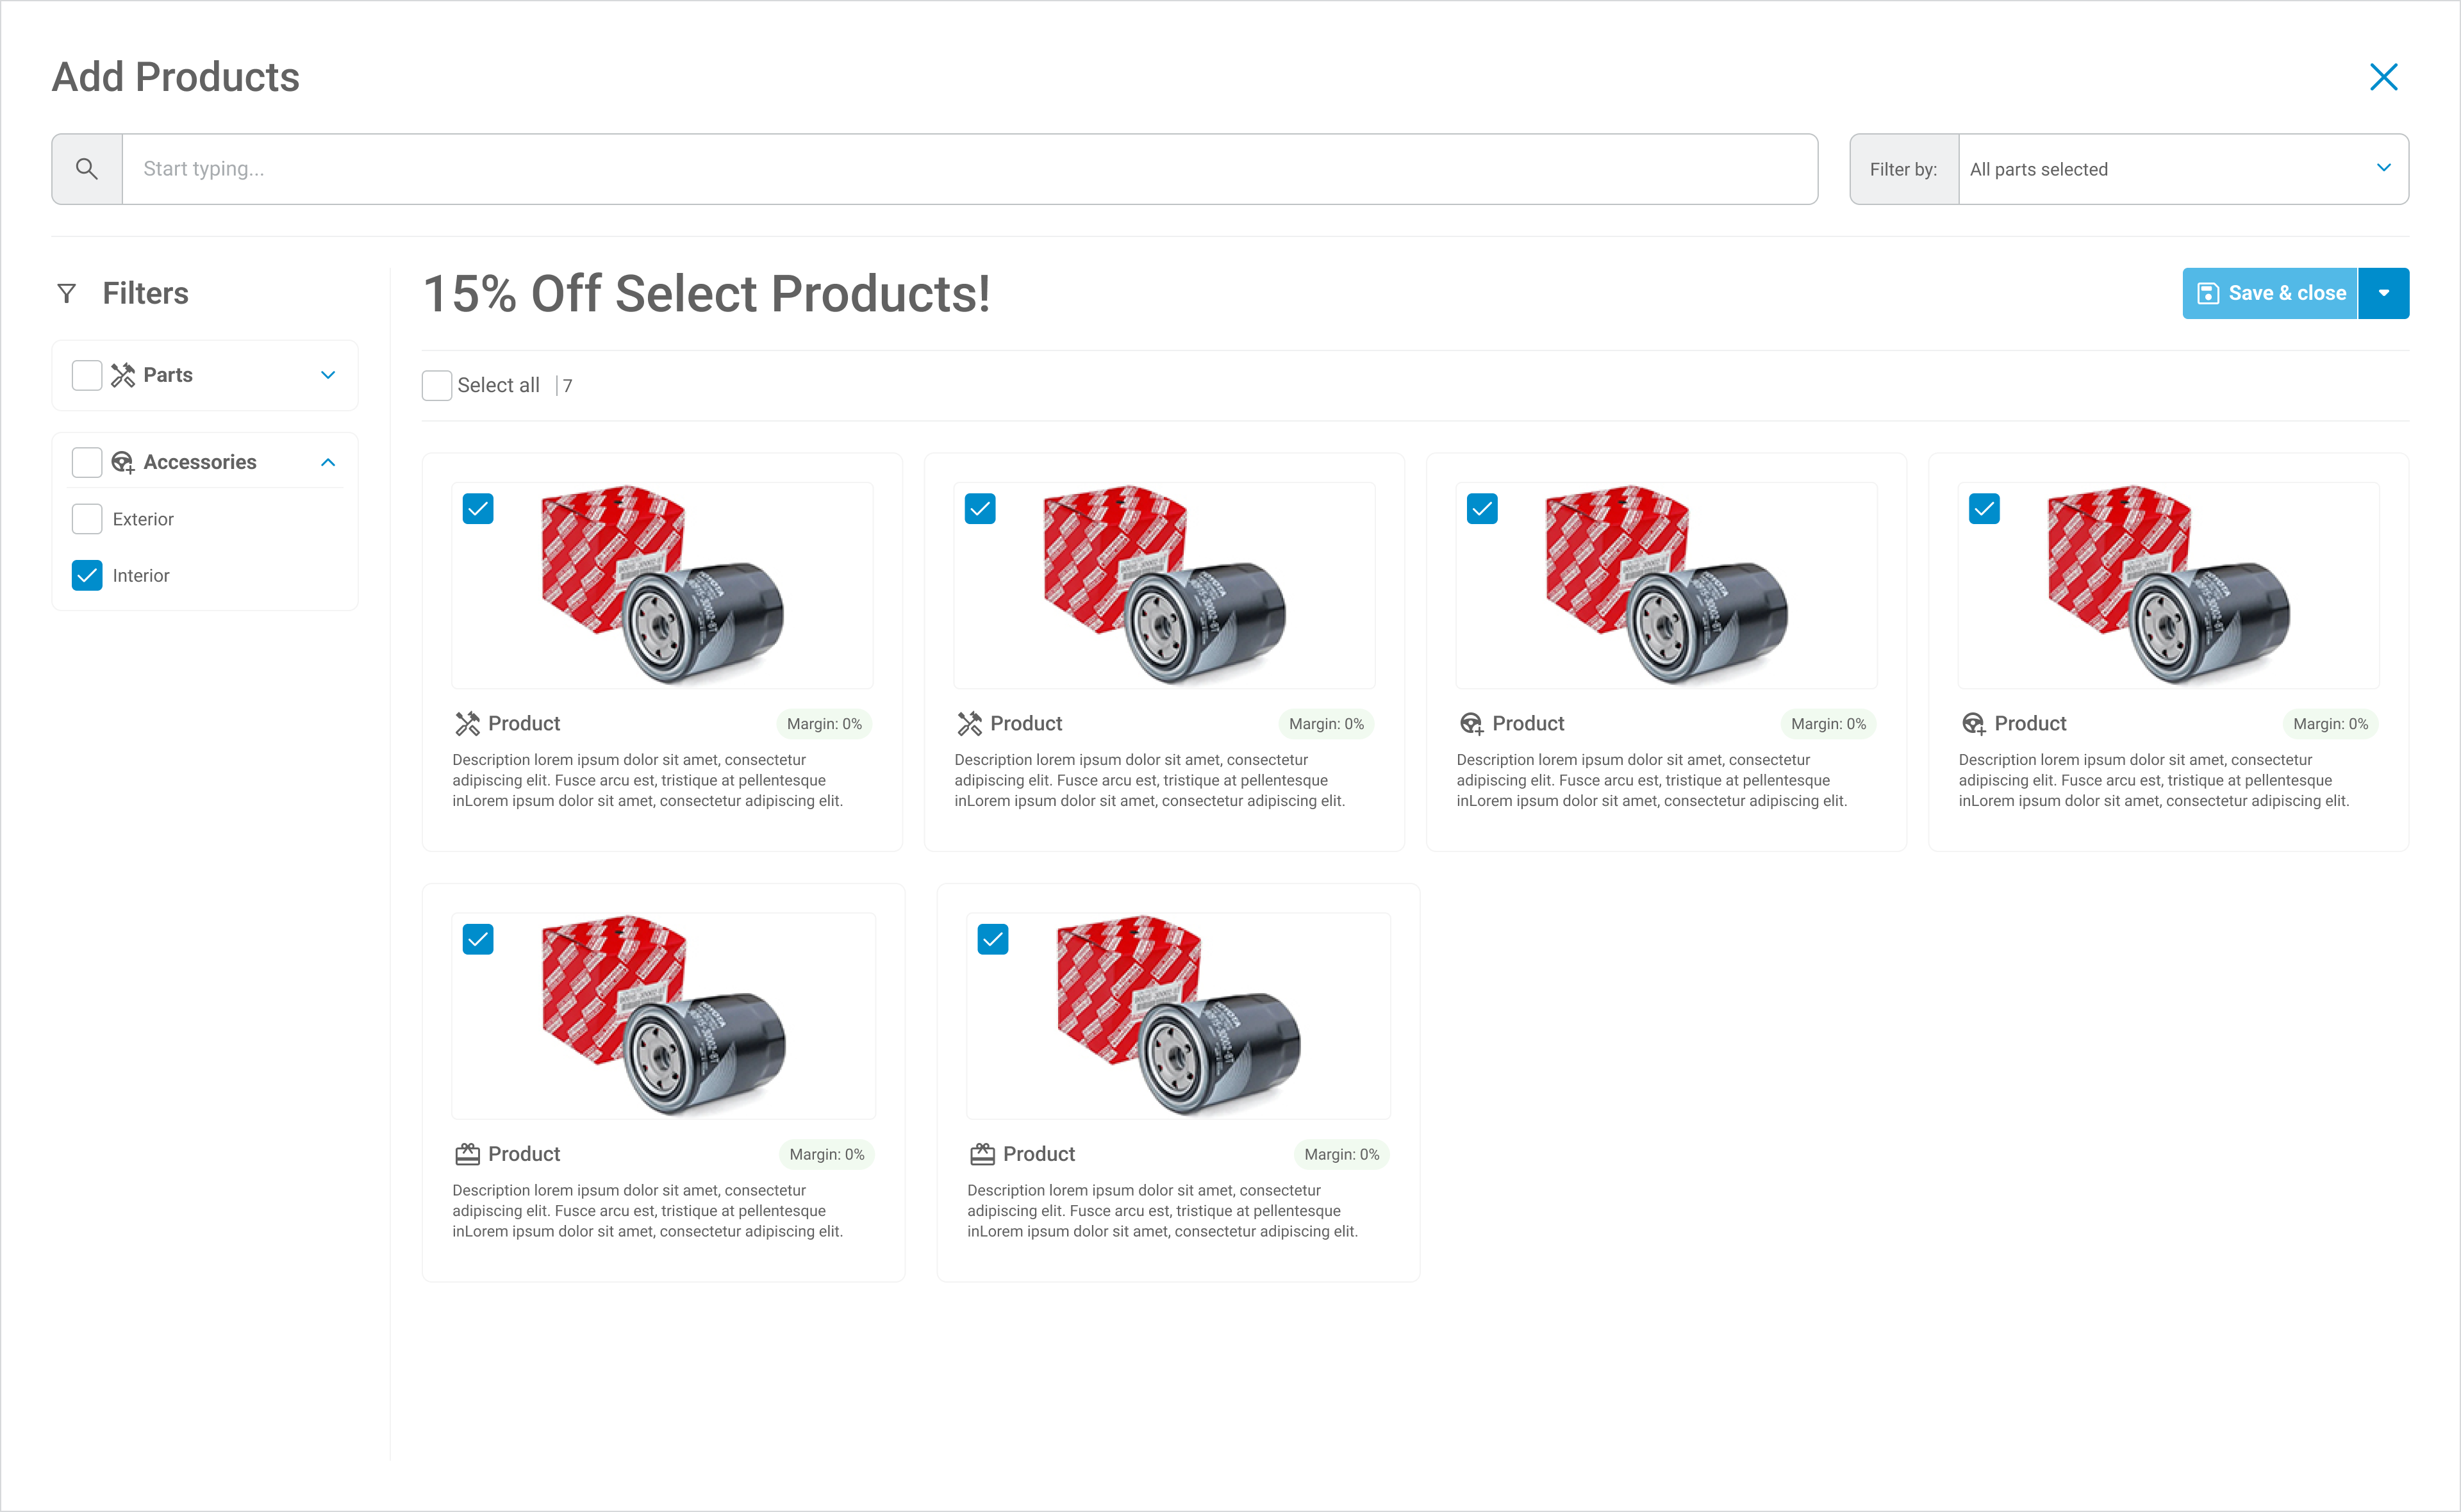Open the All parts selected dropdown
The image size is (2461, 1512).
[2183, 169]
